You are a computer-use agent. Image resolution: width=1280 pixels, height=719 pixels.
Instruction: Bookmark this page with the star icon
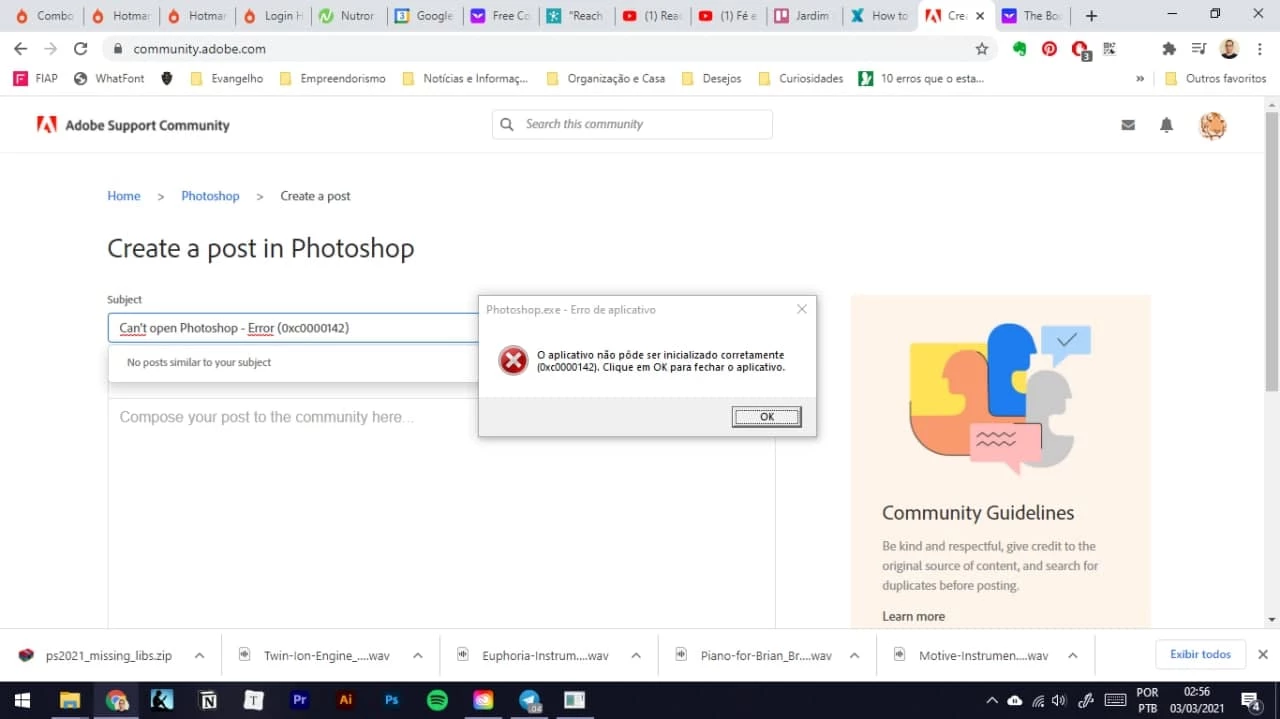[x=981, y=48]
